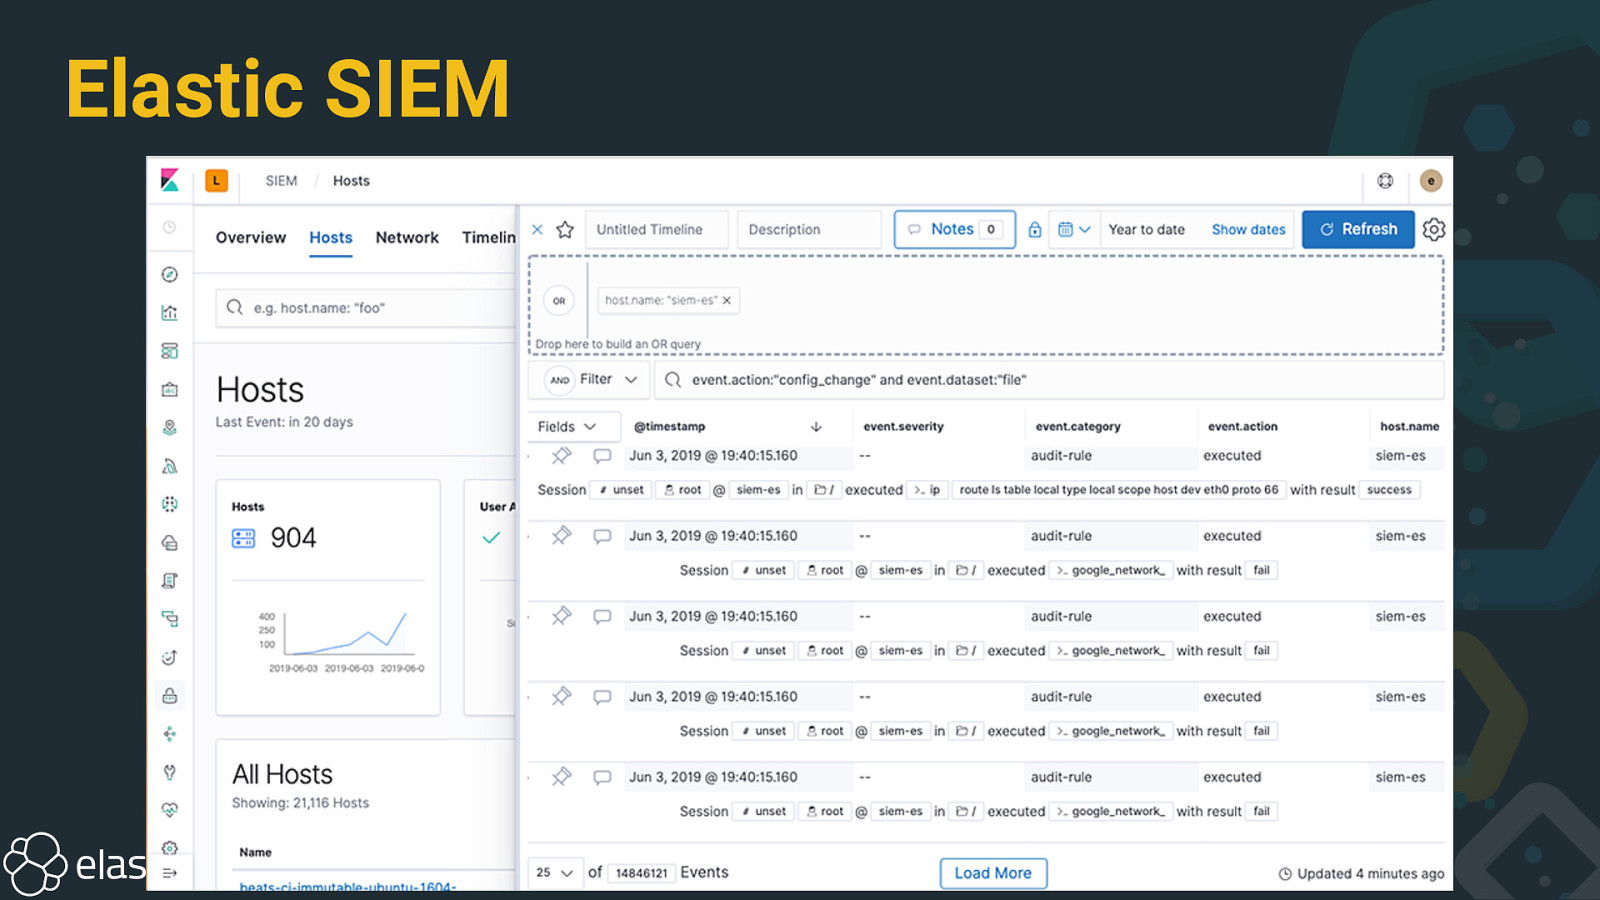Screen dimensions: 1600x900
Task: Click the Kibana logo
Action: point(170,181)
